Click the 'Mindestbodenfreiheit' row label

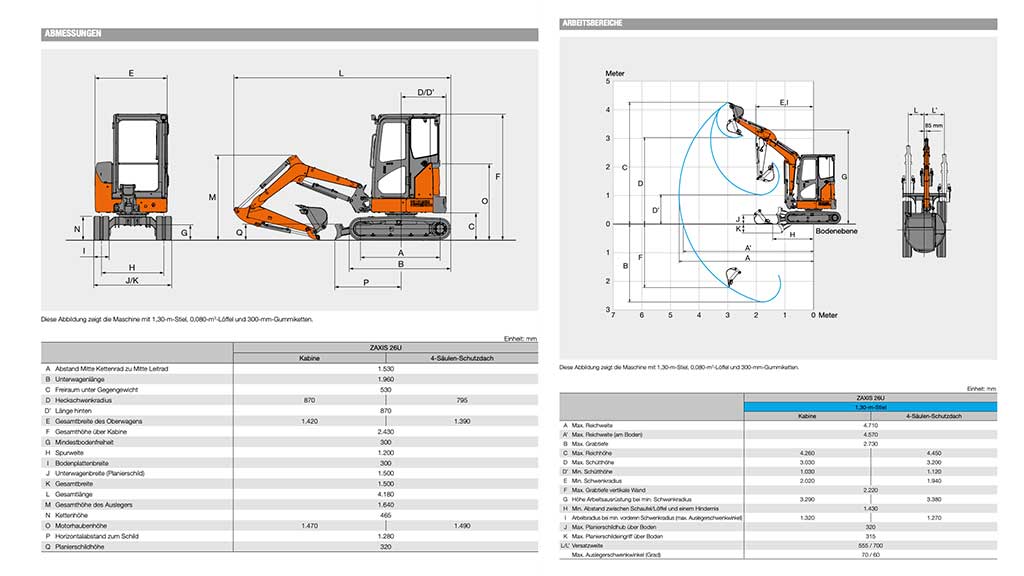[x=84, y=442]
